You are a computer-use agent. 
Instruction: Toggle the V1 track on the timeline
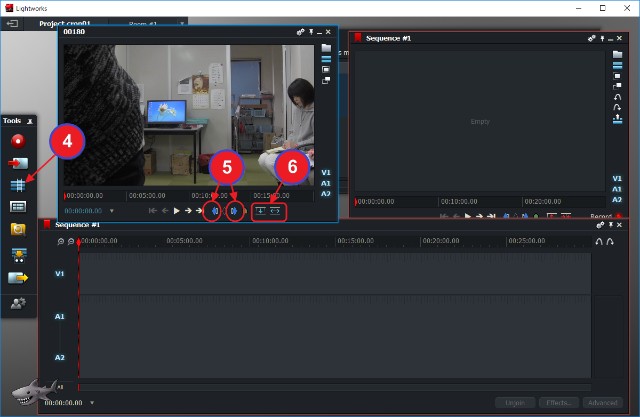click(x=59, y=273)
